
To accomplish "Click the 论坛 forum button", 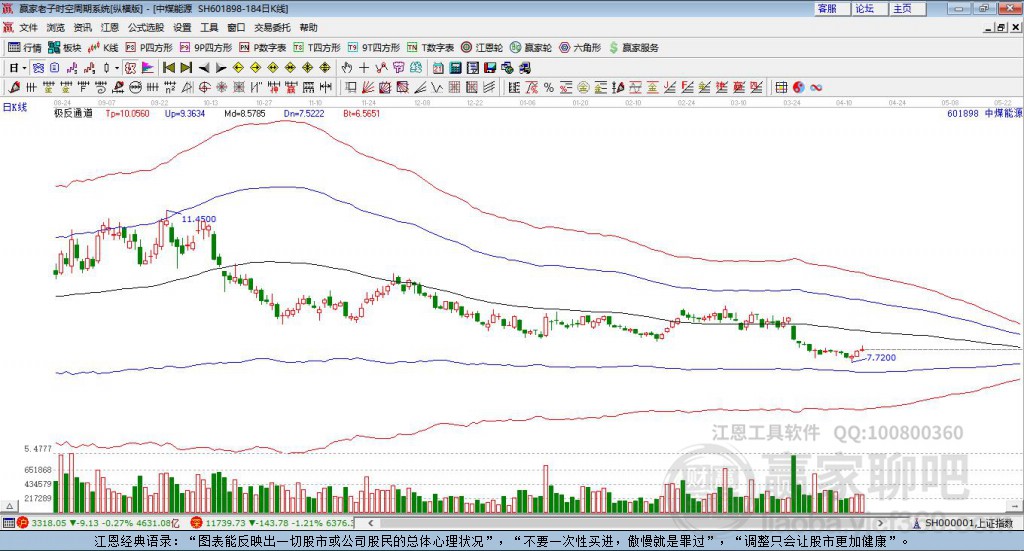I will coord(870,8).
